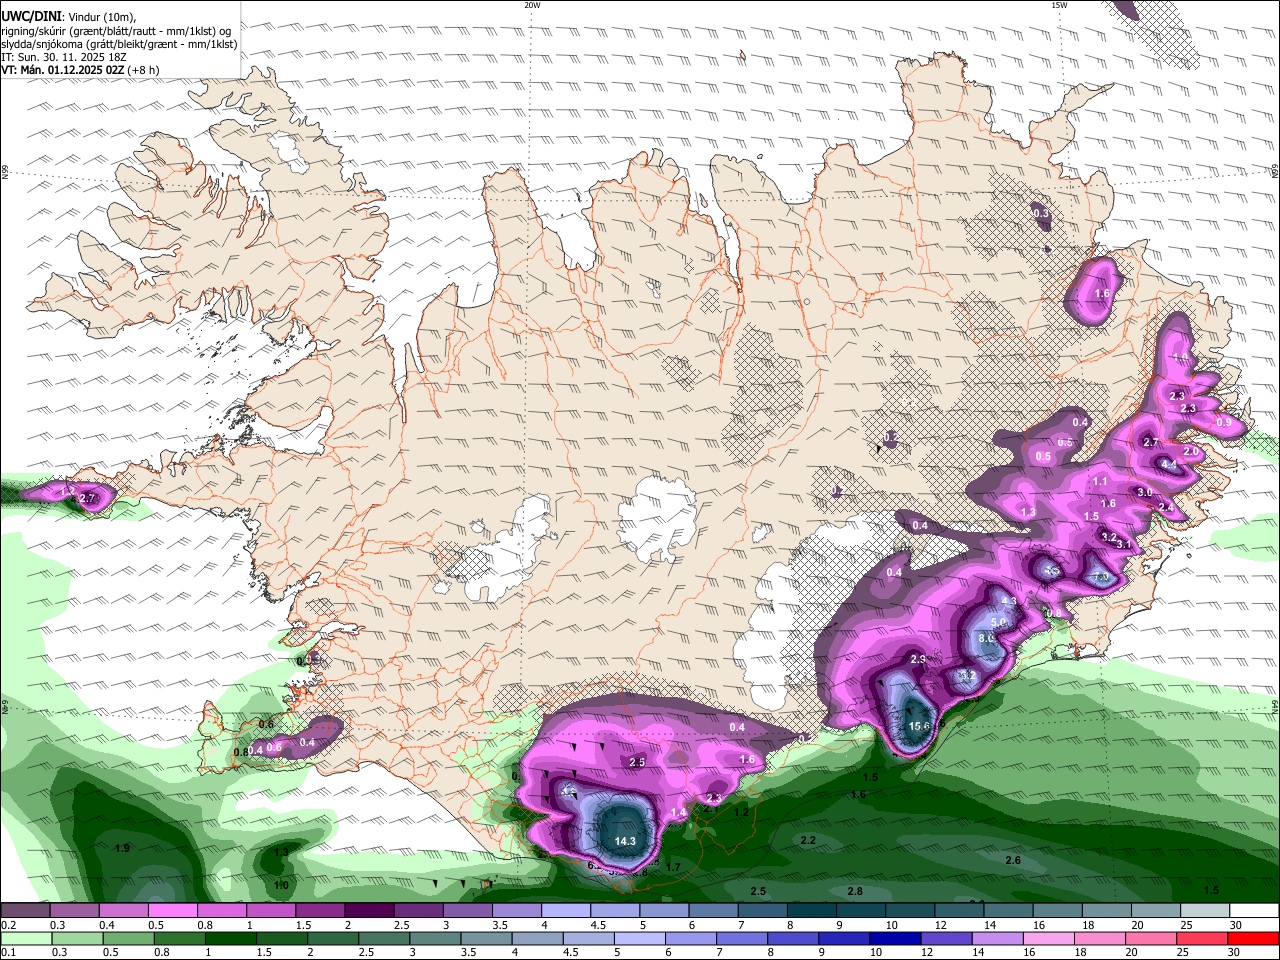Click the 4.4 snowfall value in the east

pyautogui.click(x=1169, y=465)
